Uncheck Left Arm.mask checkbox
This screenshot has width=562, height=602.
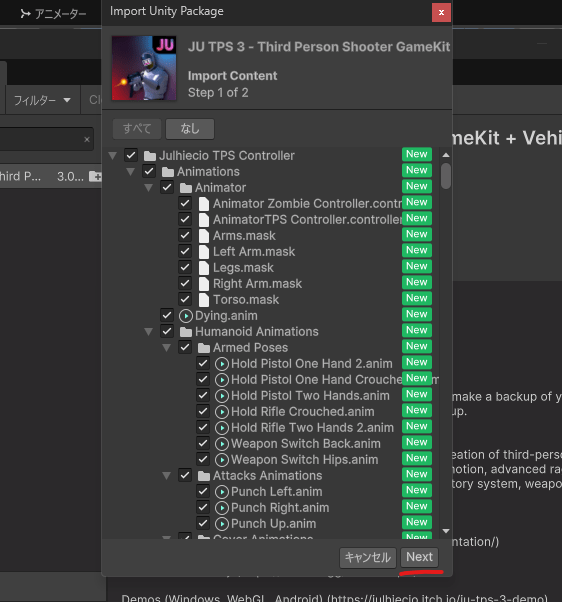[185, 251]
